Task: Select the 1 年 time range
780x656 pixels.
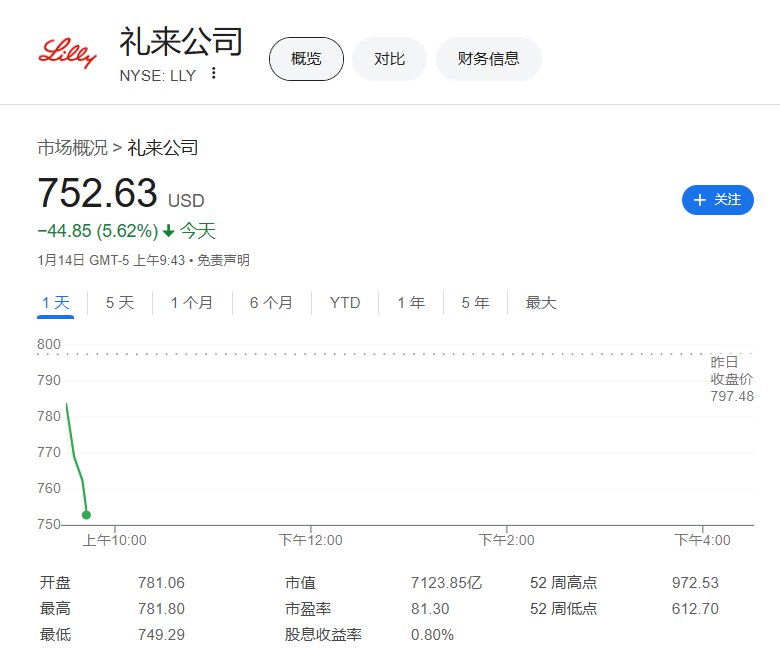Action: pos(411,303)
